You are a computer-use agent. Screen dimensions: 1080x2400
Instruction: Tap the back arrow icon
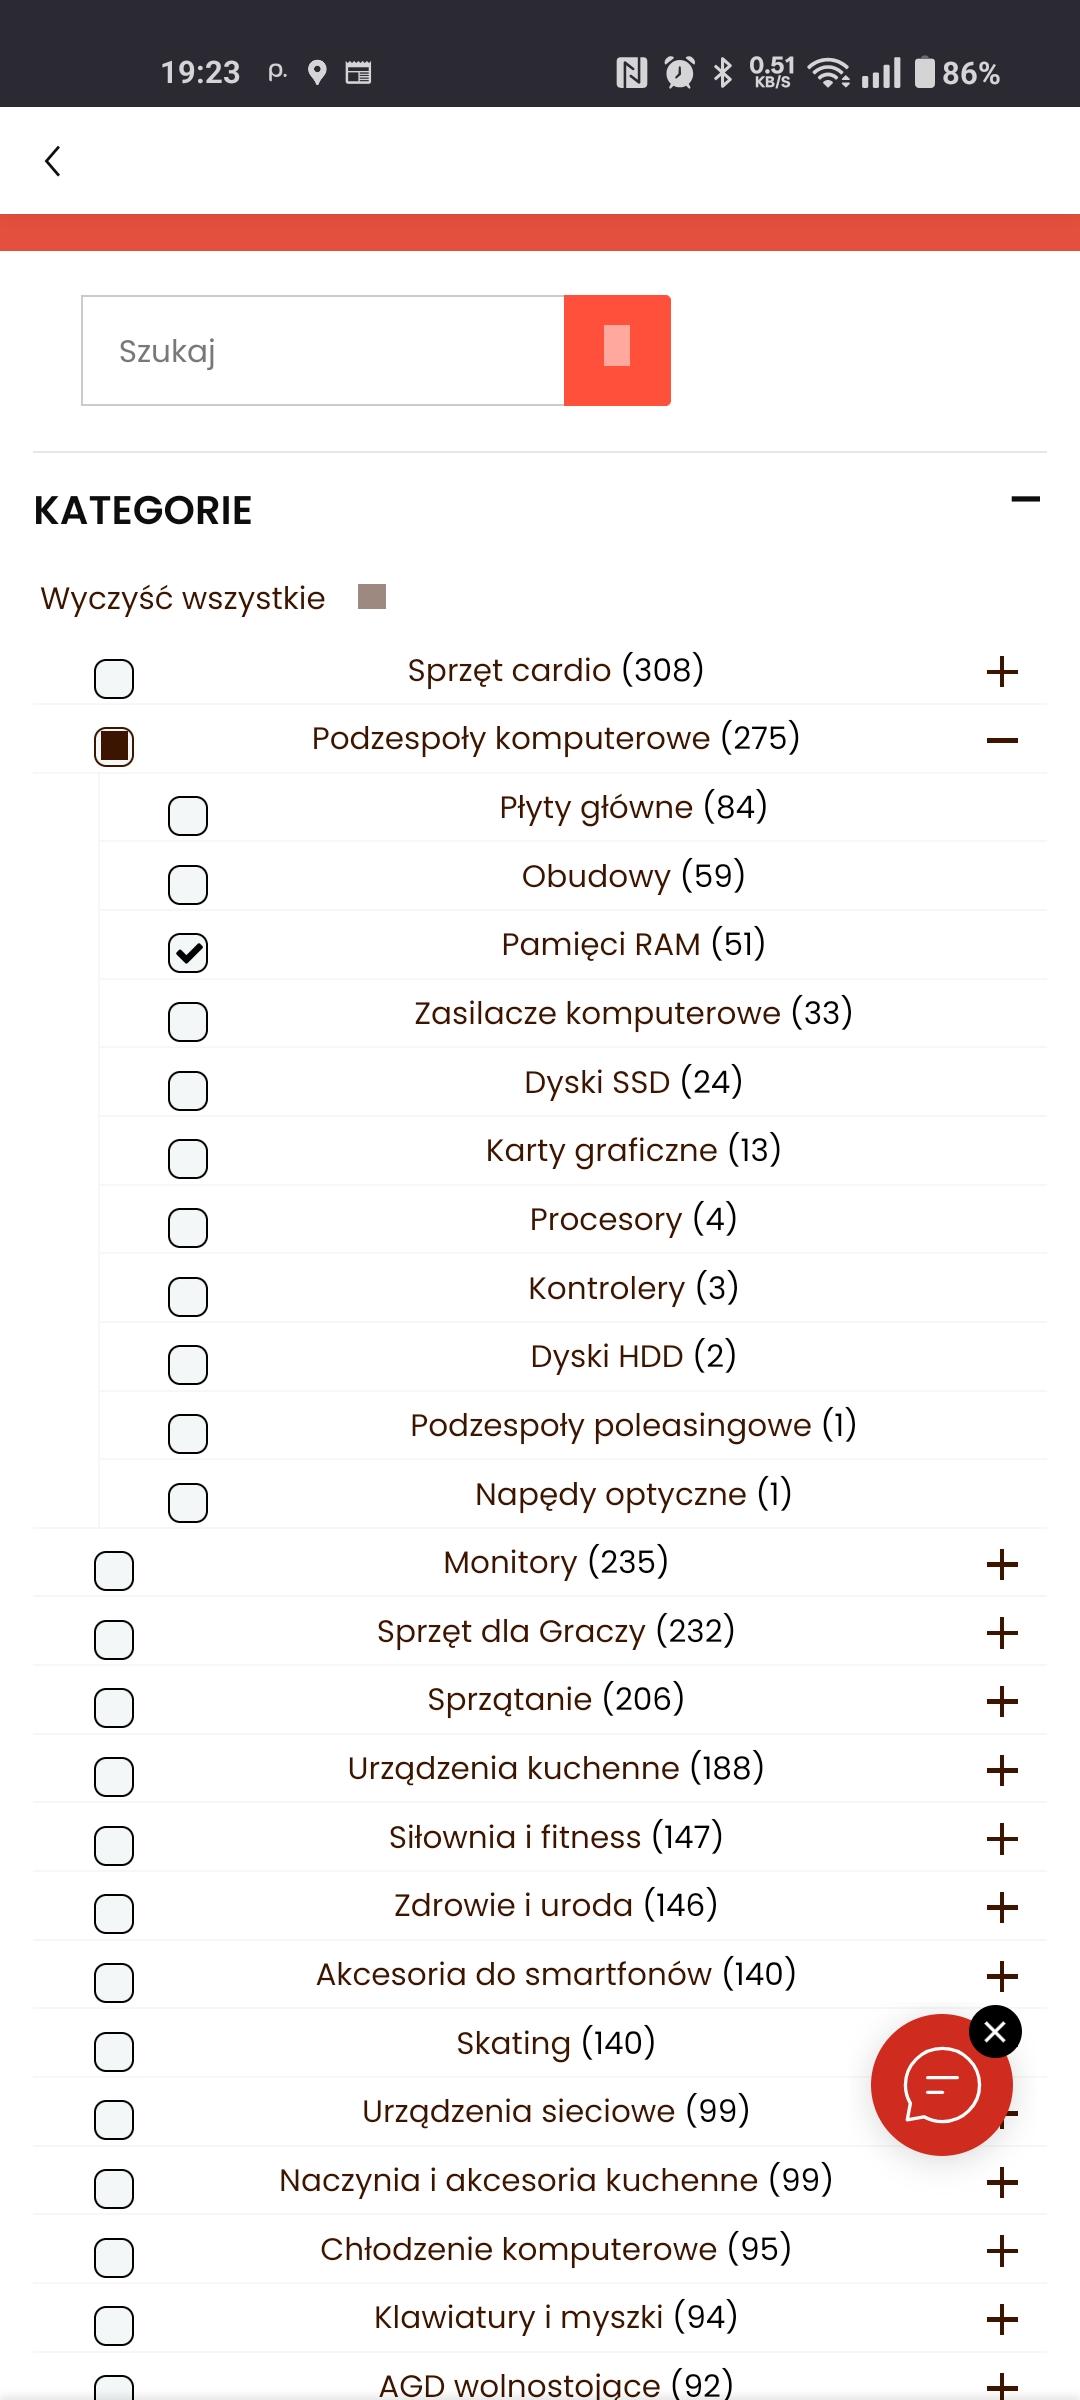[x=53, y=161]
